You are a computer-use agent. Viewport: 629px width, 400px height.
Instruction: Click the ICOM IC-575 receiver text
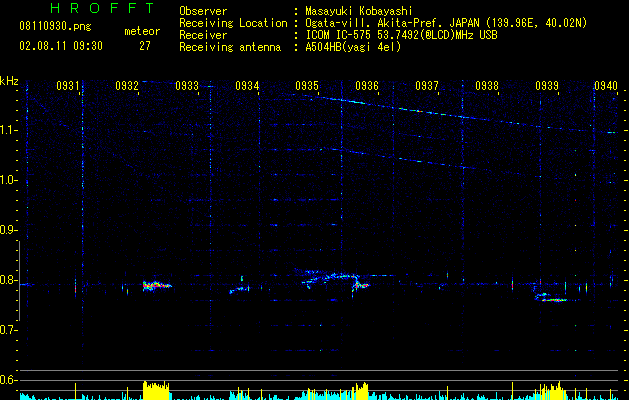[401, 35]
